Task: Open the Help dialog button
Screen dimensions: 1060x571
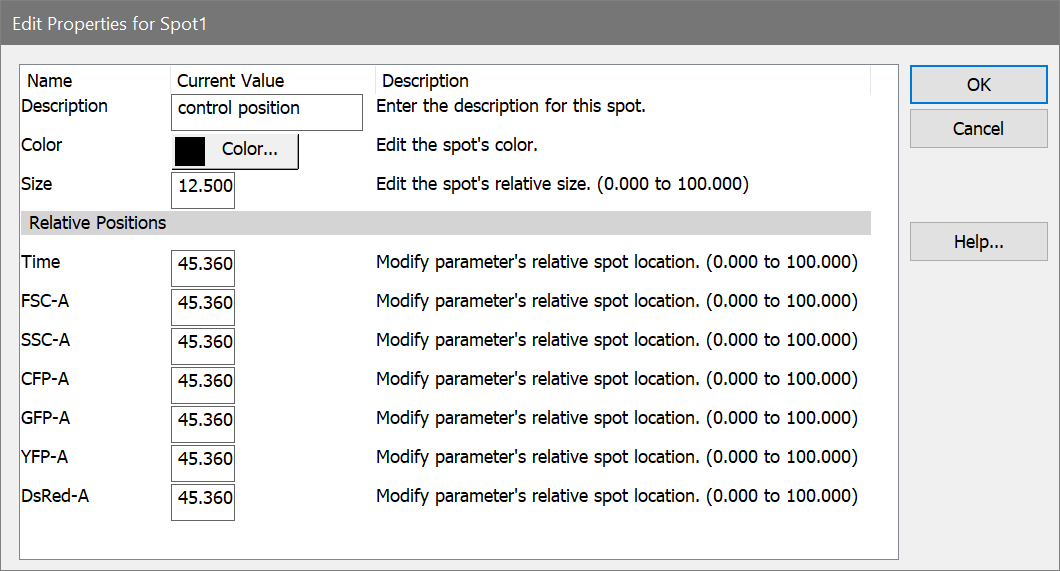Action: pos(978,242)
